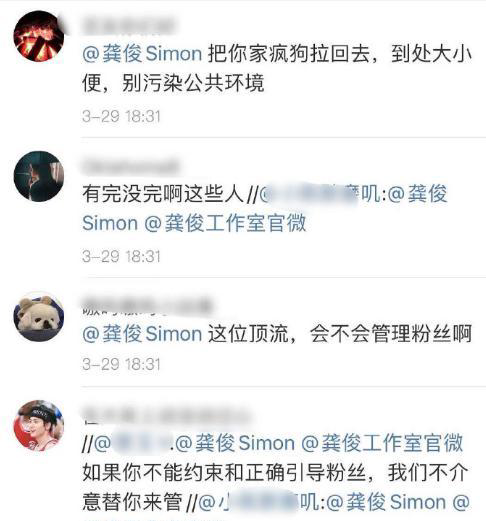Tap blurred reposted username in second comment
This screenshot has height=521, width=486.
[x=319, y=194]
